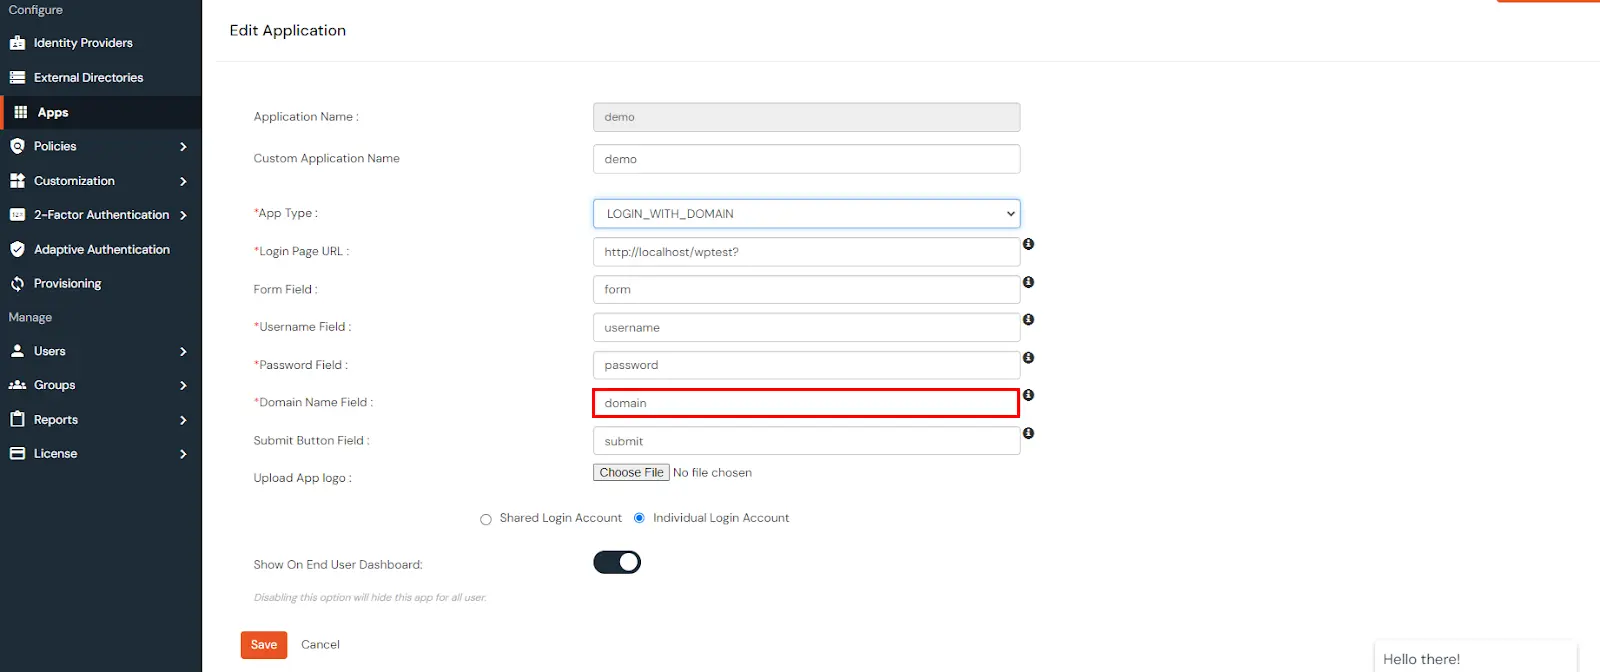Expand the Groups submenu chevron
Image resolution: width=1600 pixels, height=672 pixels.
[183, 386]
